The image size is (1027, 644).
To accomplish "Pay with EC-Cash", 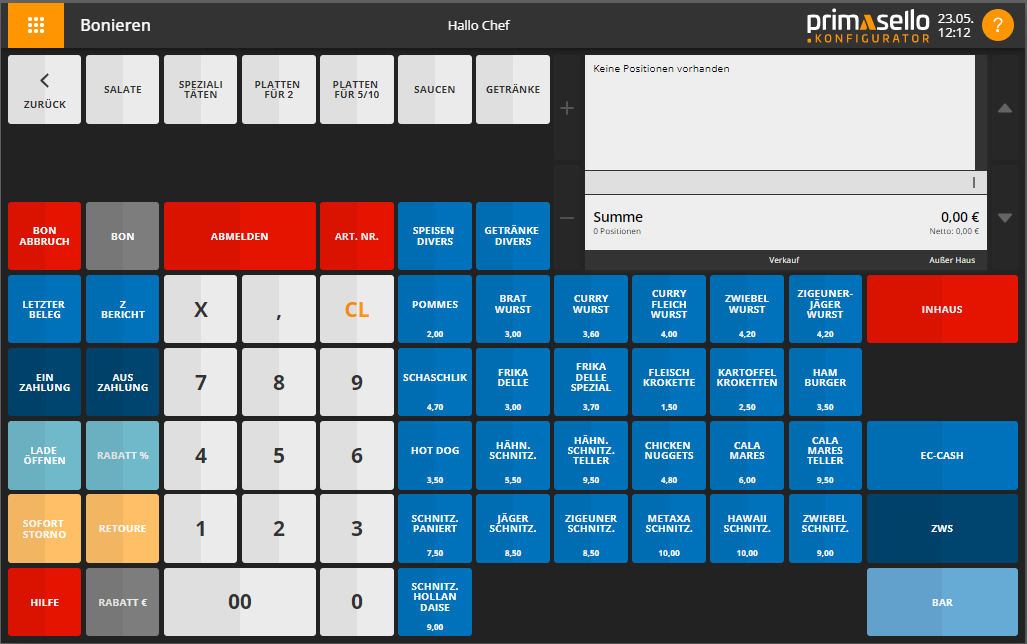I will (x=942, y=455).
